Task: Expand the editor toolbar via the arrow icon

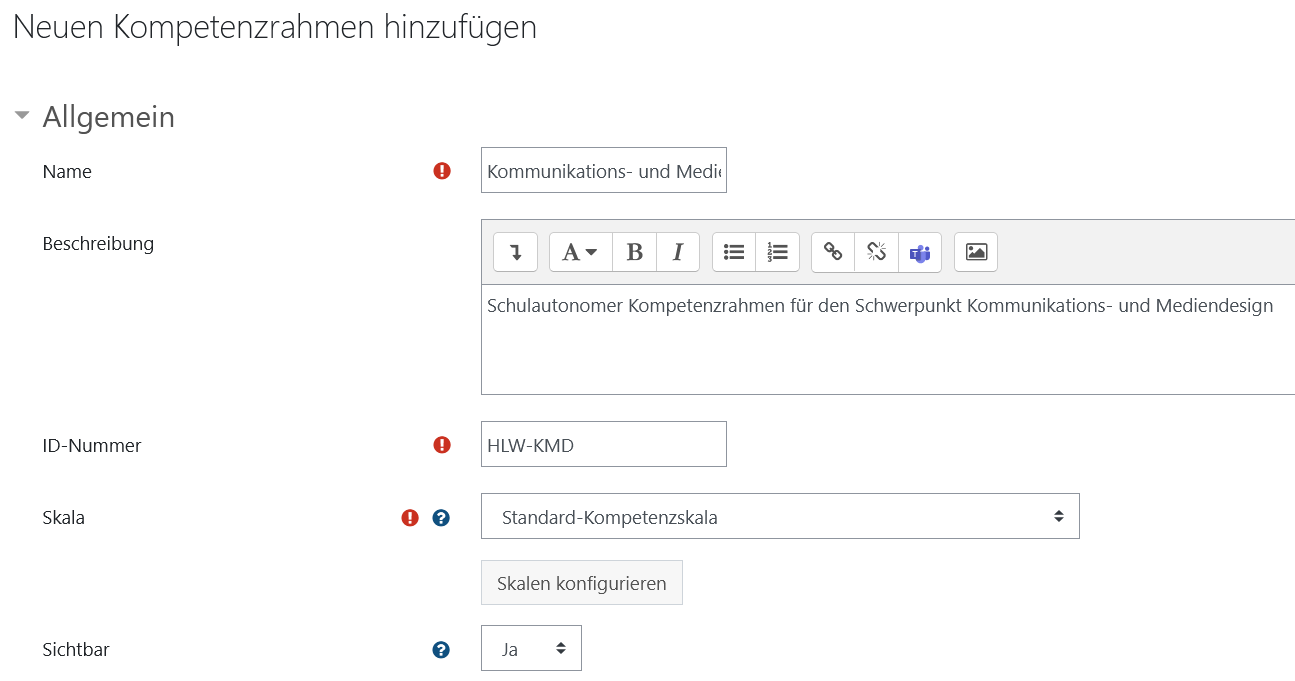Action: 515,252
